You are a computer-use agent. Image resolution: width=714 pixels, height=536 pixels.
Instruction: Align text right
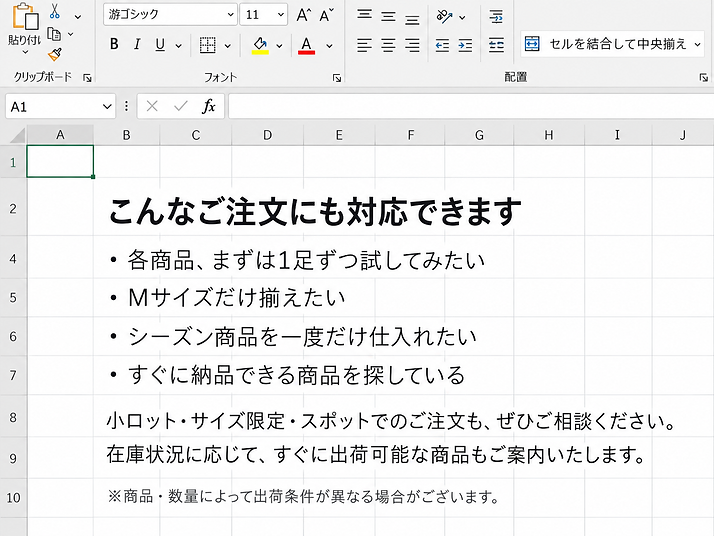[x=412, y=45]
